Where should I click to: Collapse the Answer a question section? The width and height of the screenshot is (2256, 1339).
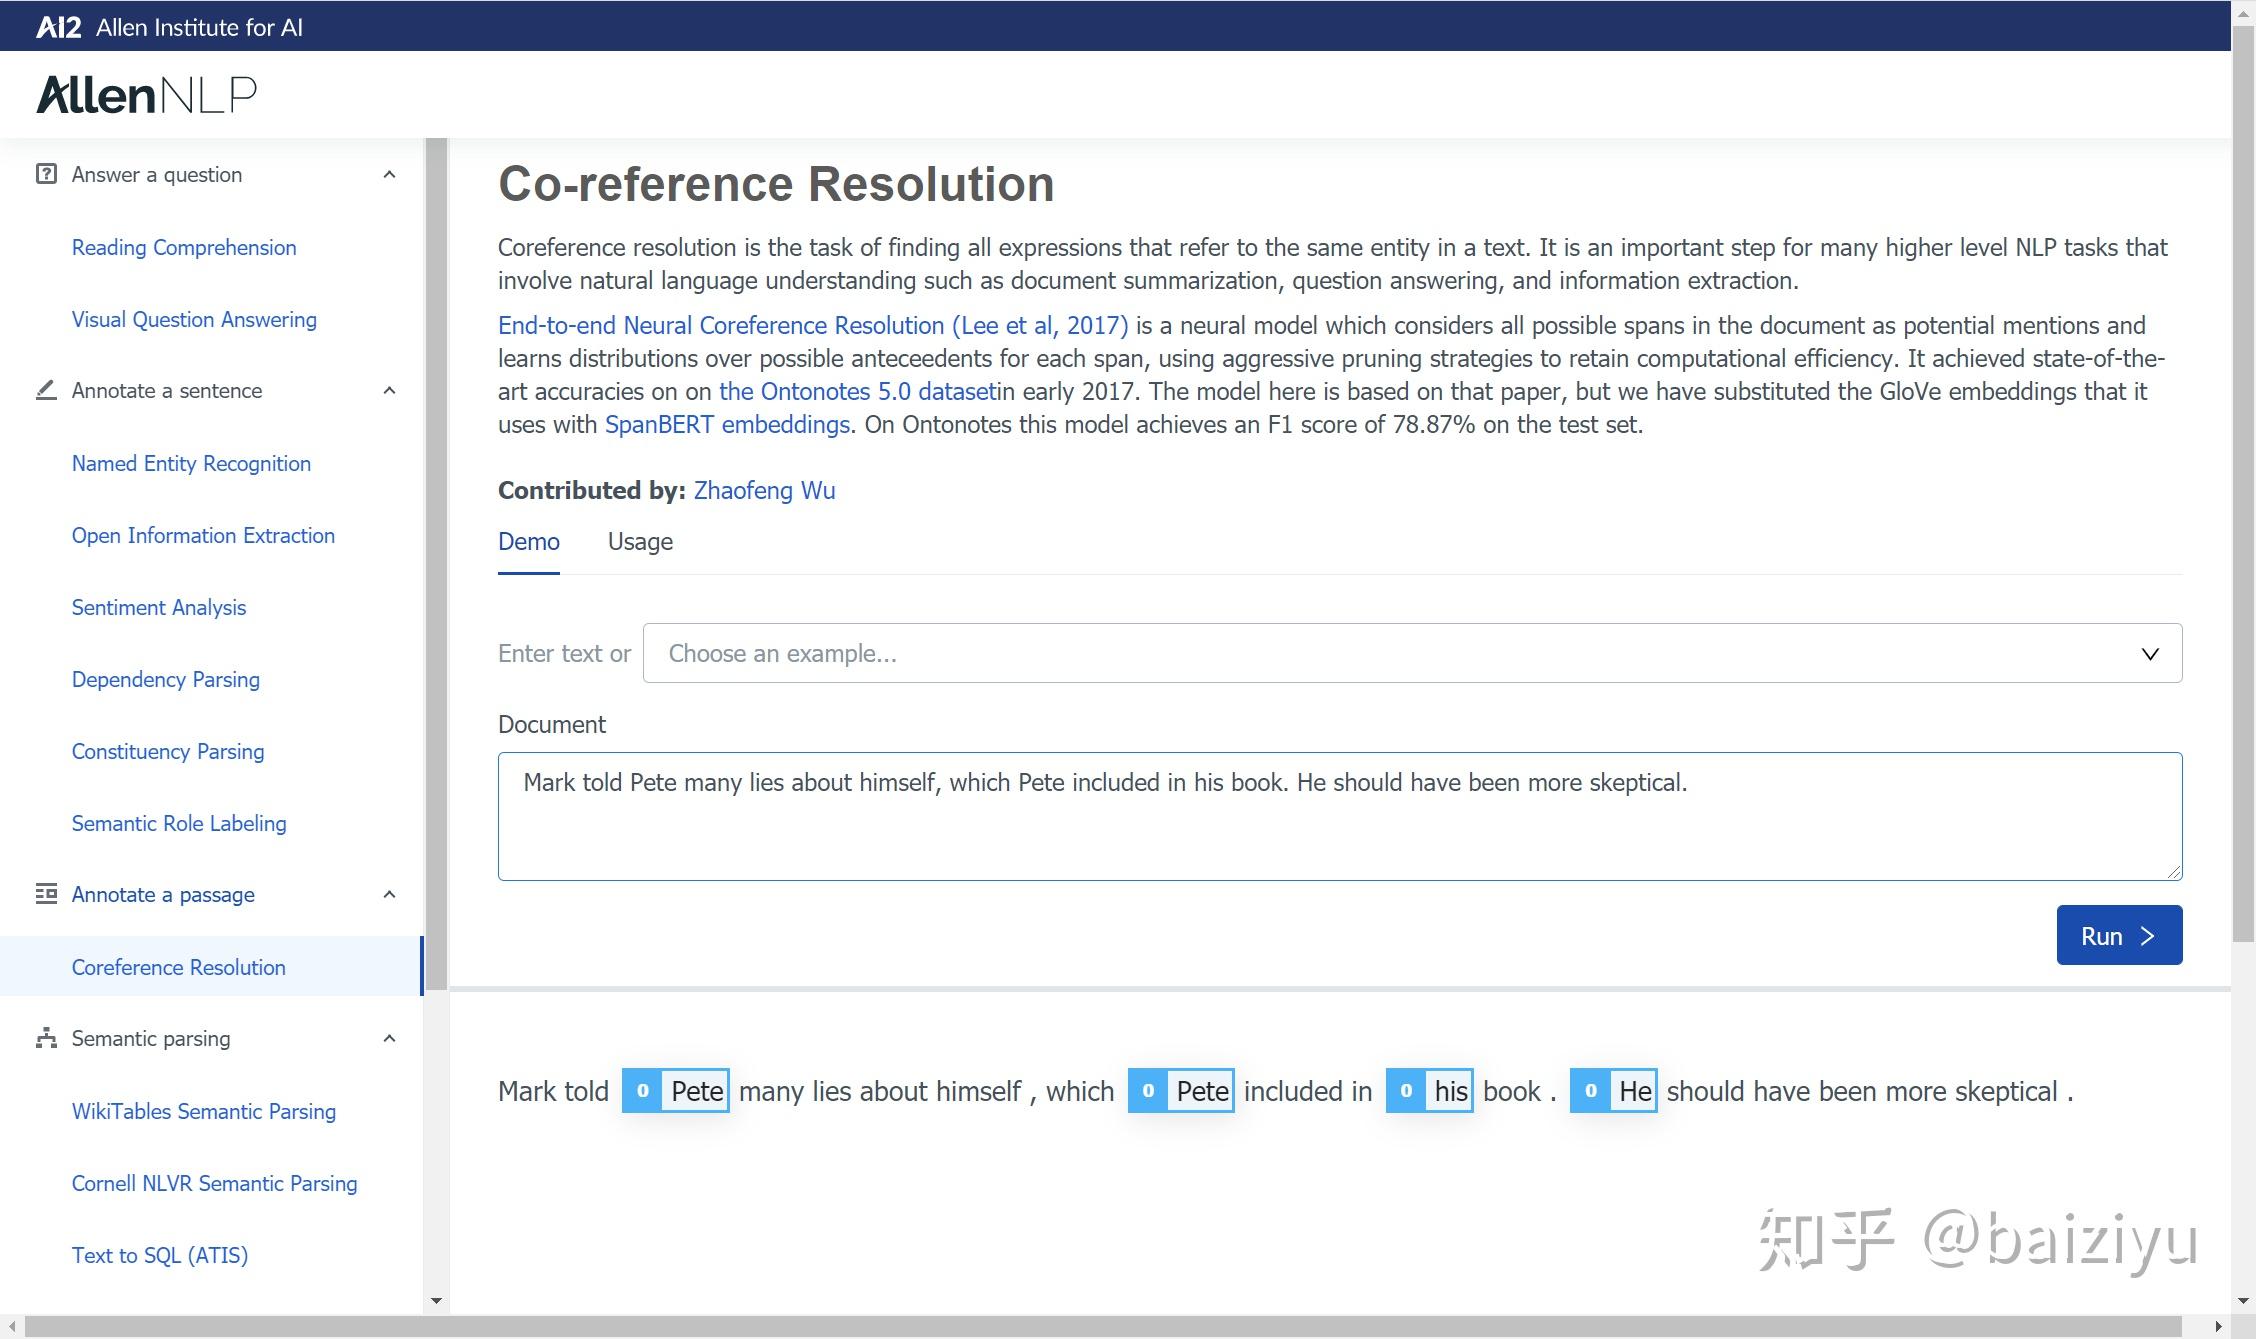(x=390, y=175)
